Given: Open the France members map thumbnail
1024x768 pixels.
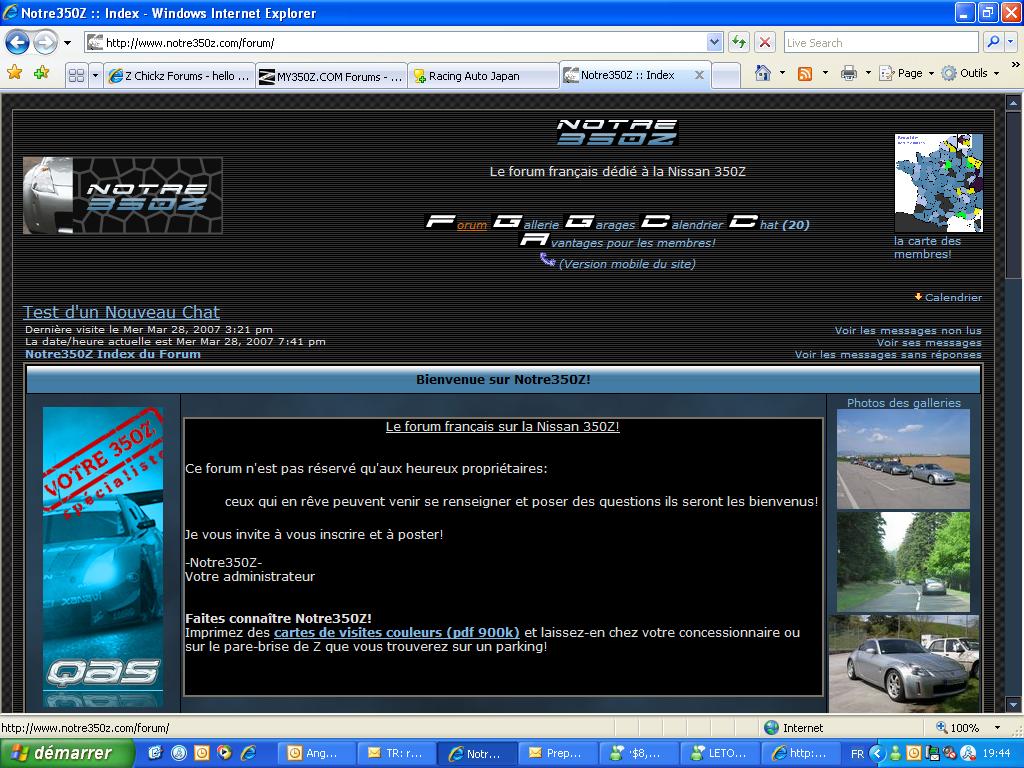Looking at the screenshot, I should point(938,183).
